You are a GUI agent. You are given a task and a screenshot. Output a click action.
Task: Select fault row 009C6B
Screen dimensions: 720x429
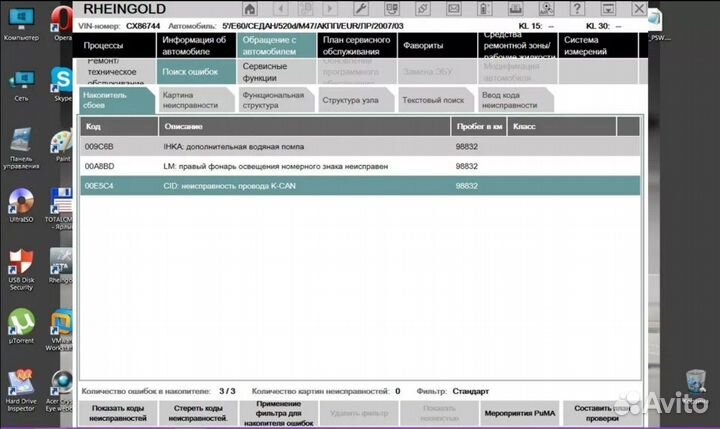coord(360,147)
